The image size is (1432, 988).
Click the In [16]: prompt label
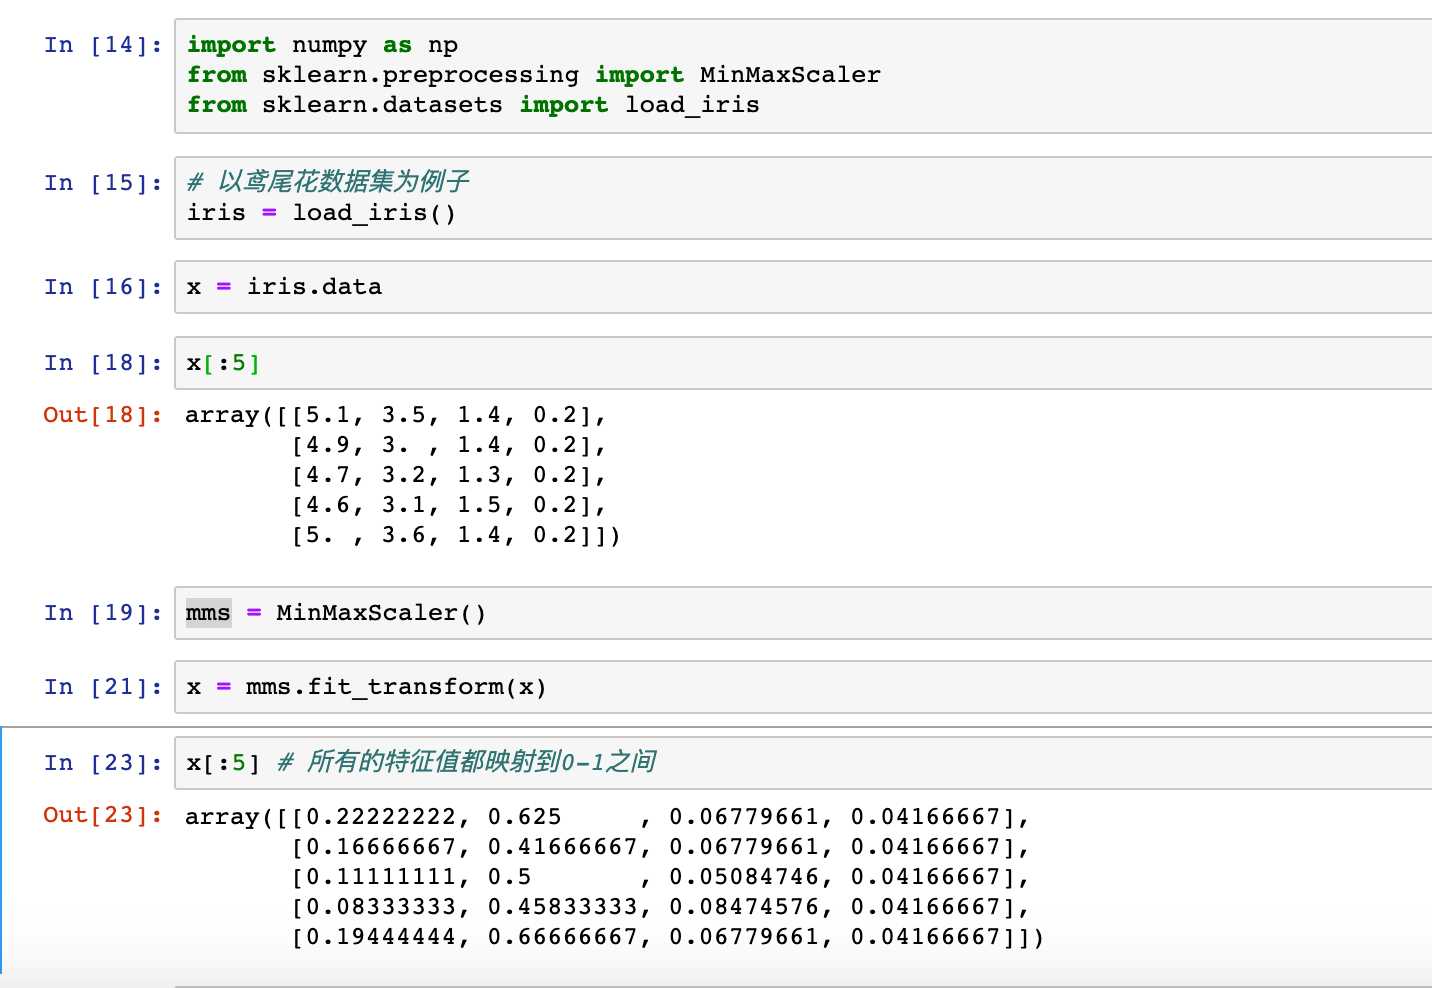(x=103, y=287)
